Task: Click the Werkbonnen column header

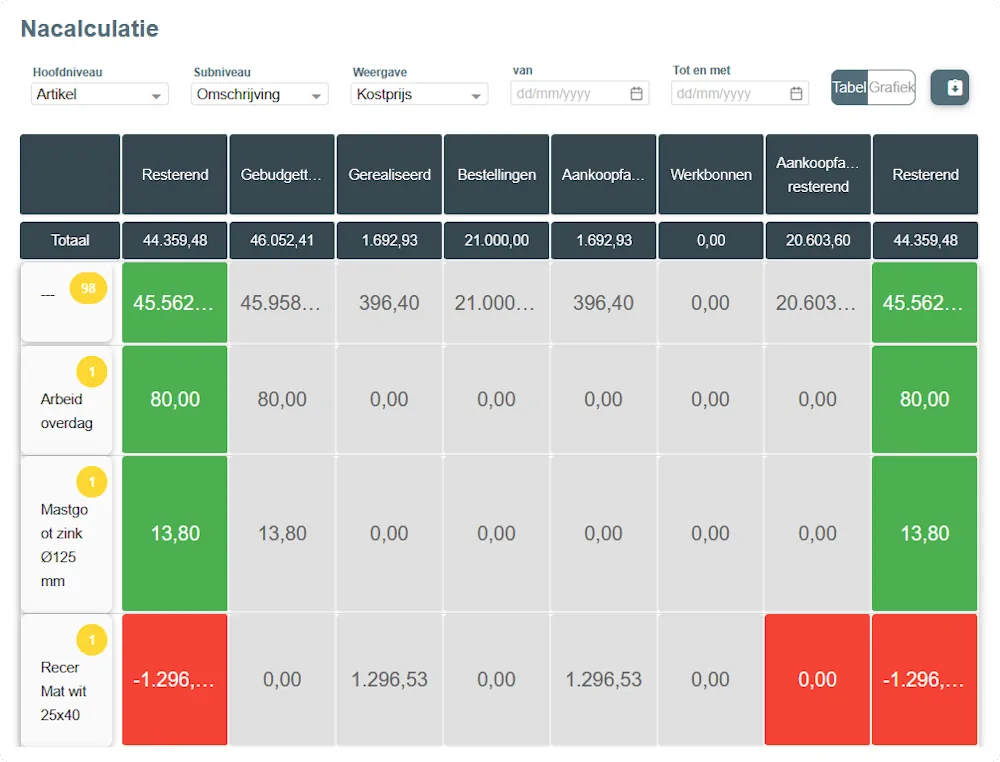Action: click(x=711, y=175)
